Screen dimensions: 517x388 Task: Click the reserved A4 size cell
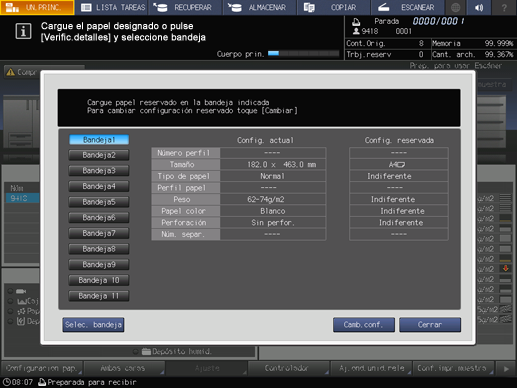[399, 164]
